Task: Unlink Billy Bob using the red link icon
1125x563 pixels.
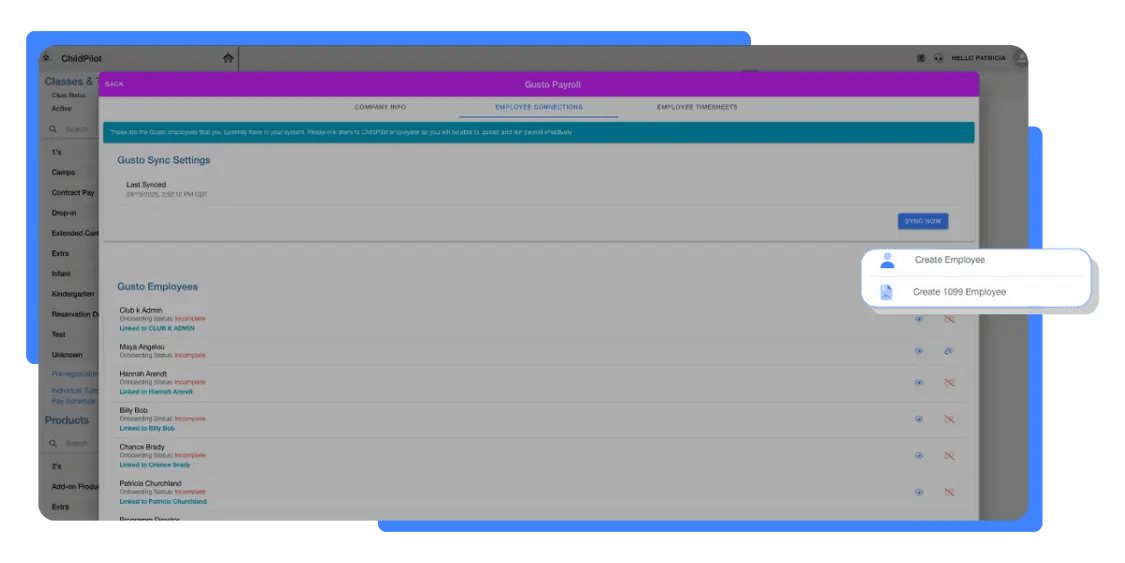Action: (949, 420)
